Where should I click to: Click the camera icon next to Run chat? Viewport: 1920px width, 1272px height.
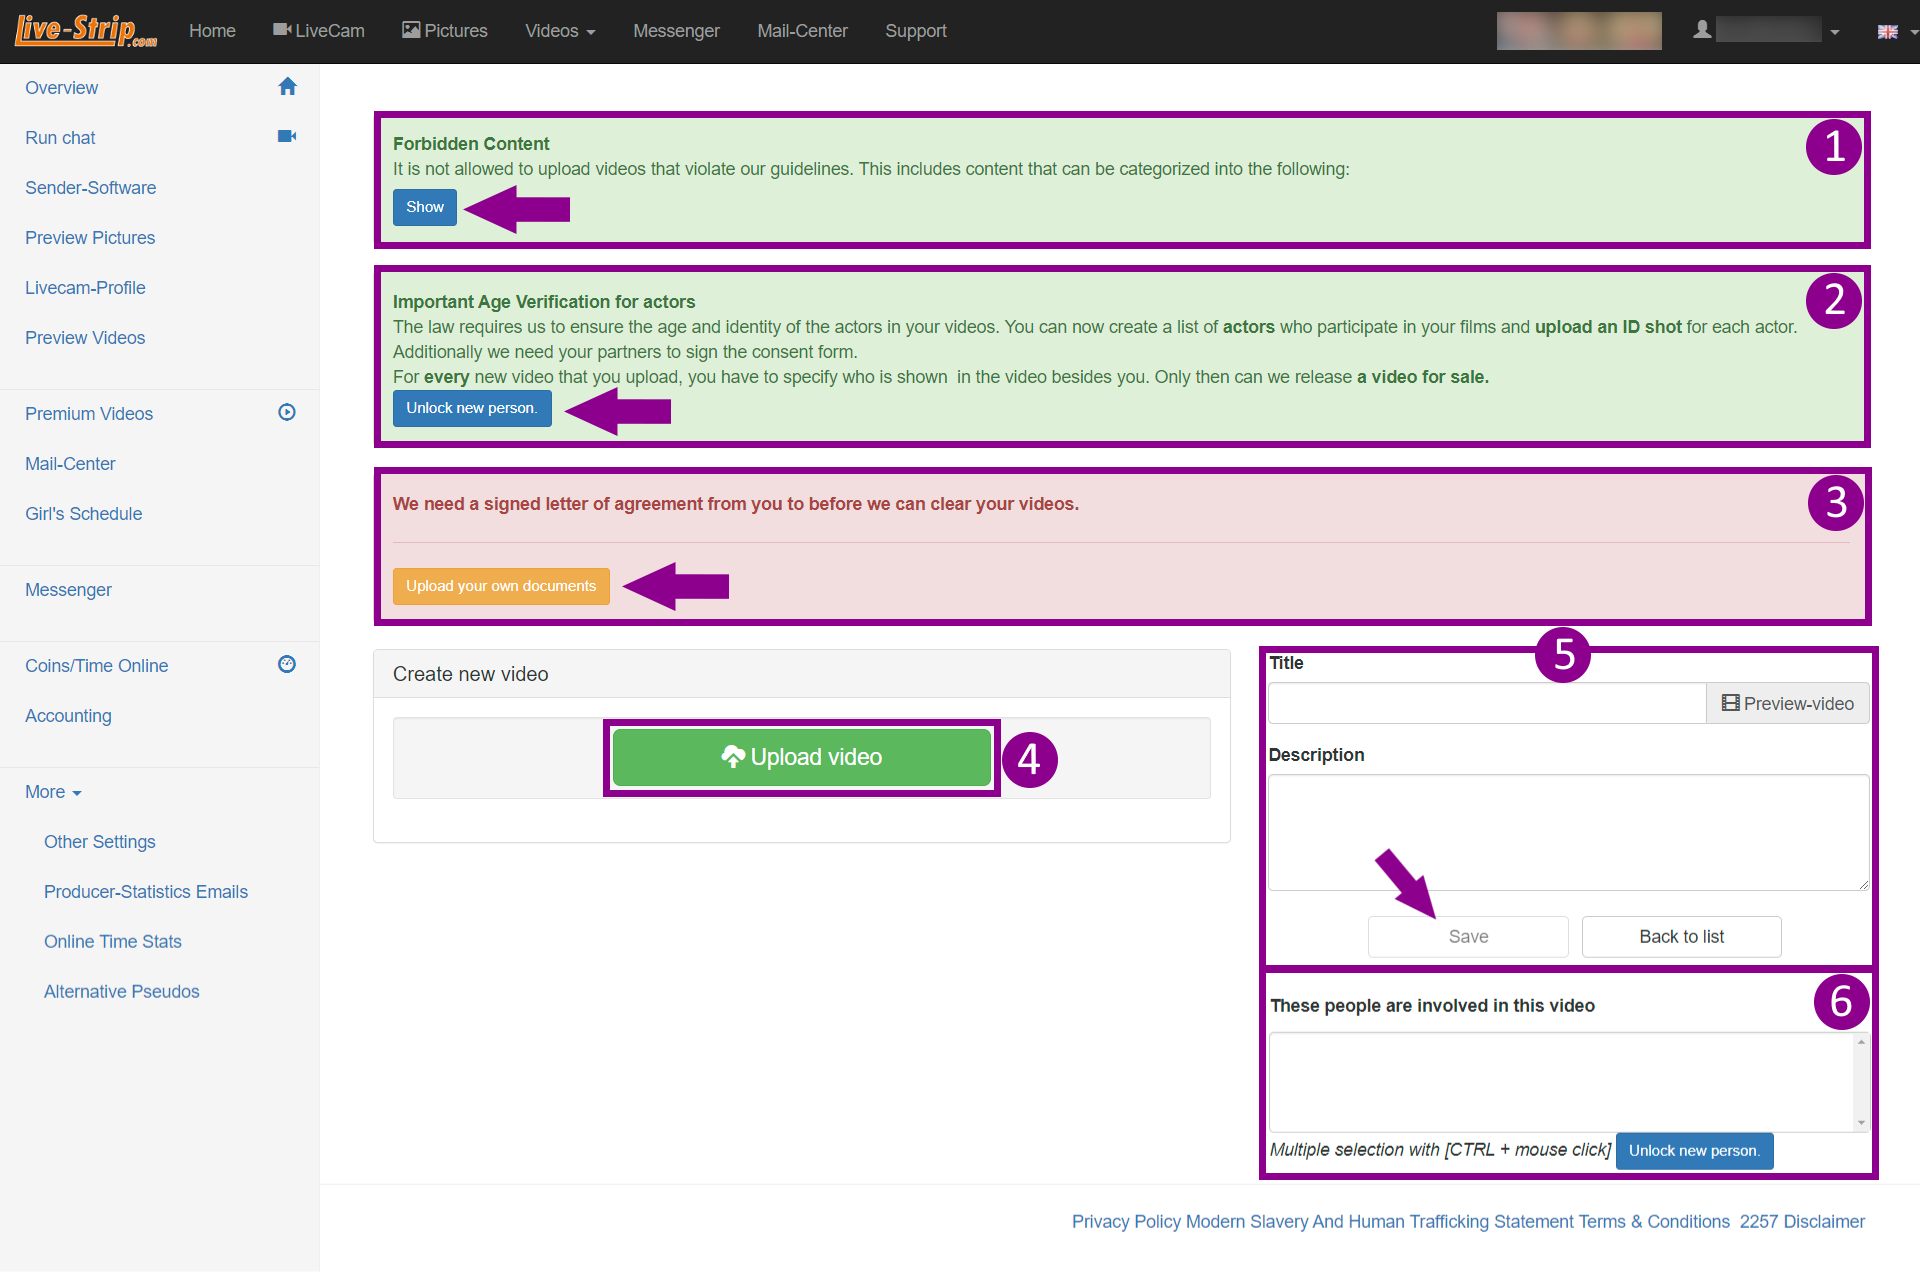pyautogui.click(x=287, y=137)
